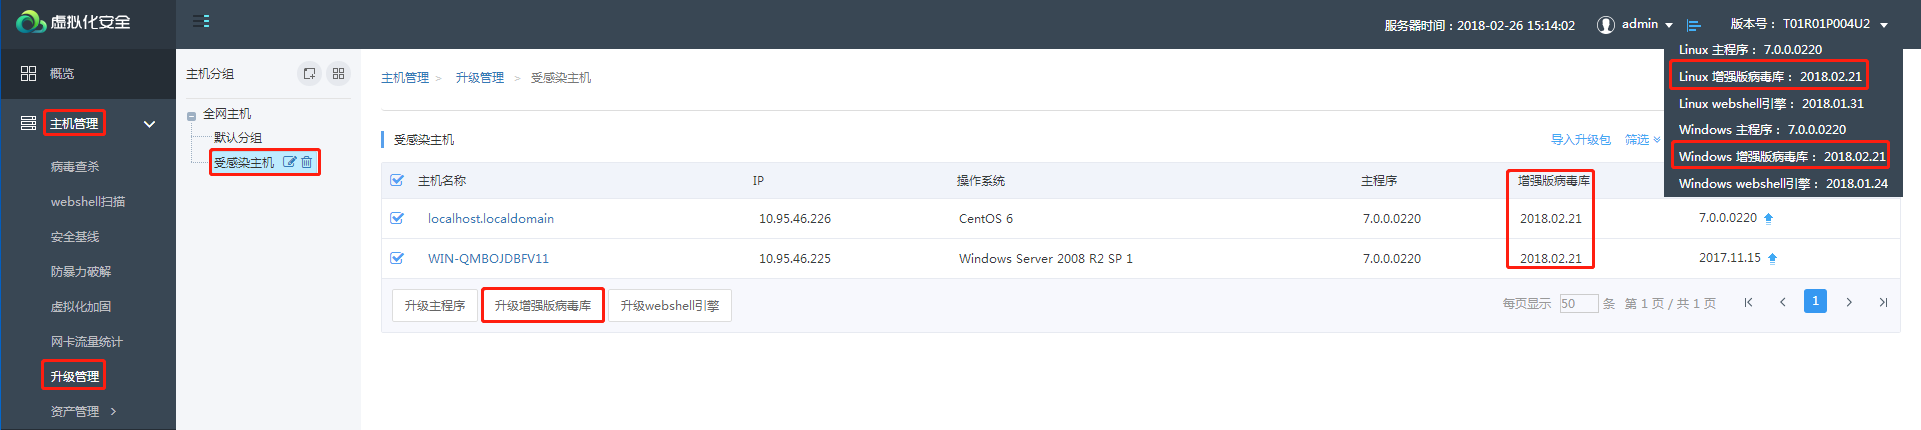Click the add group icon in 主机分组

coord(309,74)
